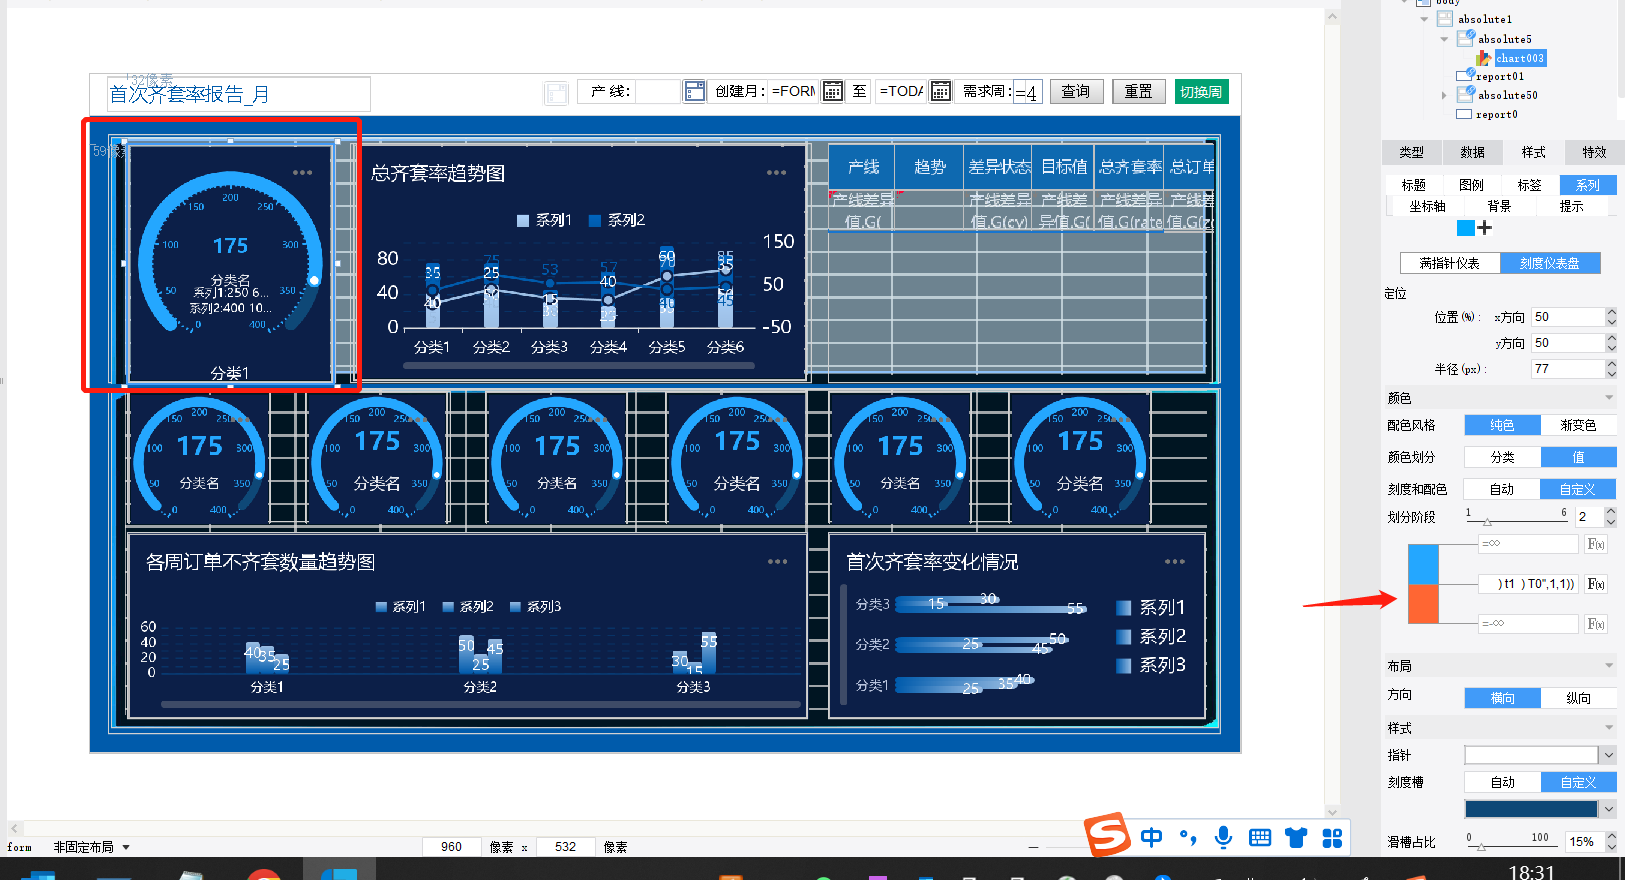This screenshot has width=1625, height=880.
Task: Click Sogou input method logo
Action: [x=1108, y=835]
